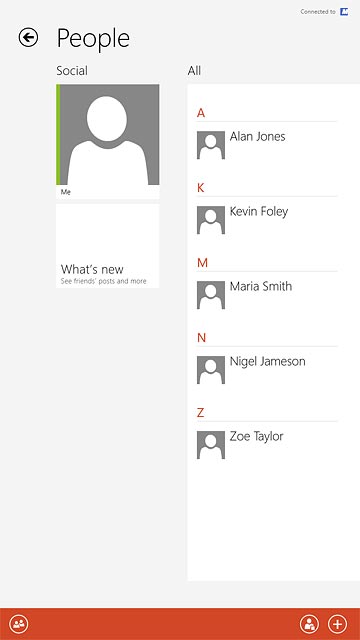Go back using the arrow button
Image resolution: width=360 pixels, height=640 pixels.
click(28, 38)
